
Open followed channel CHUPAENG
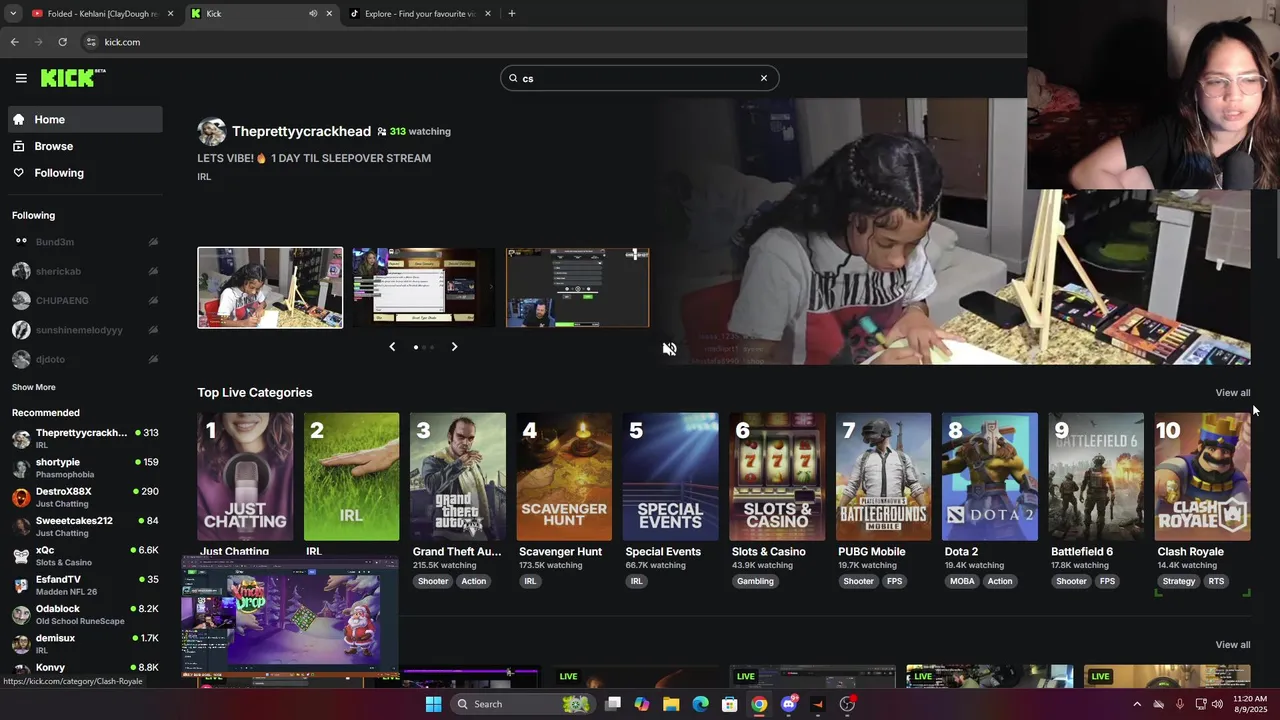point(85,300)
